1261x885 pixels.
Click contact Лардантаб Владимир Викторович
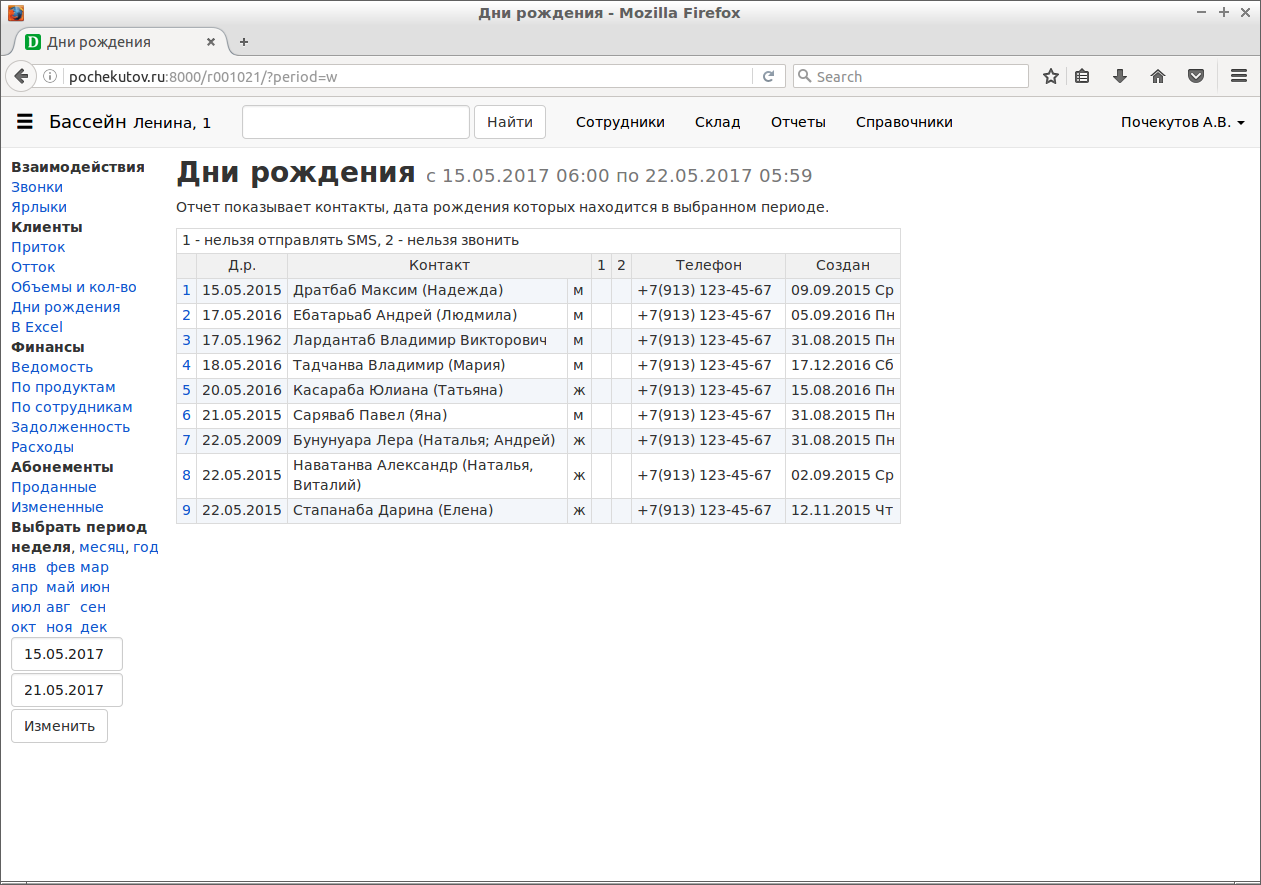420,340
